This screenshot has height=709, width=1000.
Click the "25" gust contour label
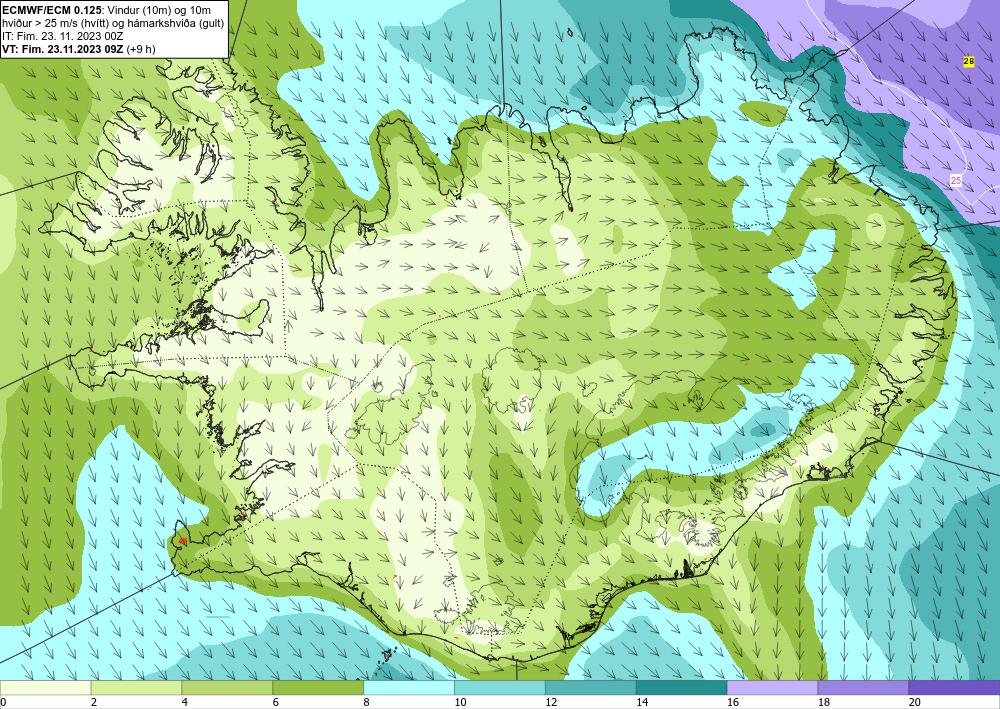click(x=955, y=181)
